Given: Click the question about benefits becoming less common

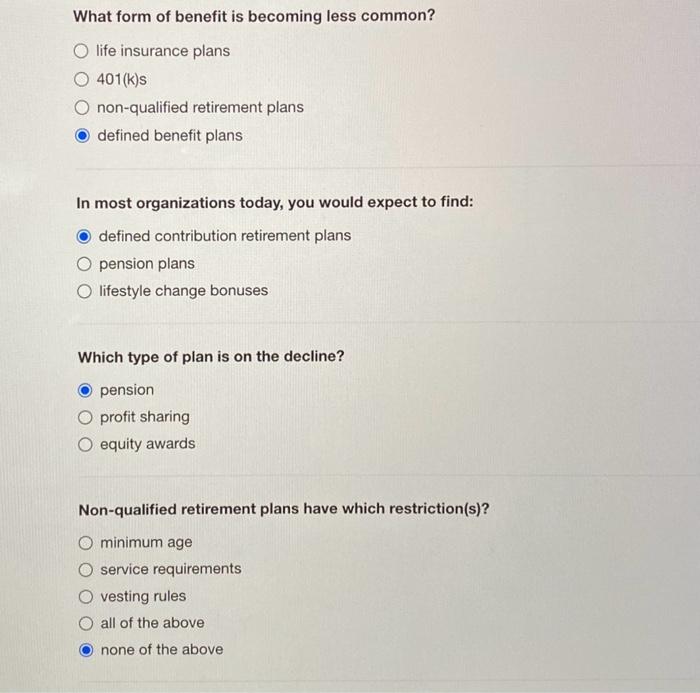Looking at the screenshot, I should (x=254, y=16).
